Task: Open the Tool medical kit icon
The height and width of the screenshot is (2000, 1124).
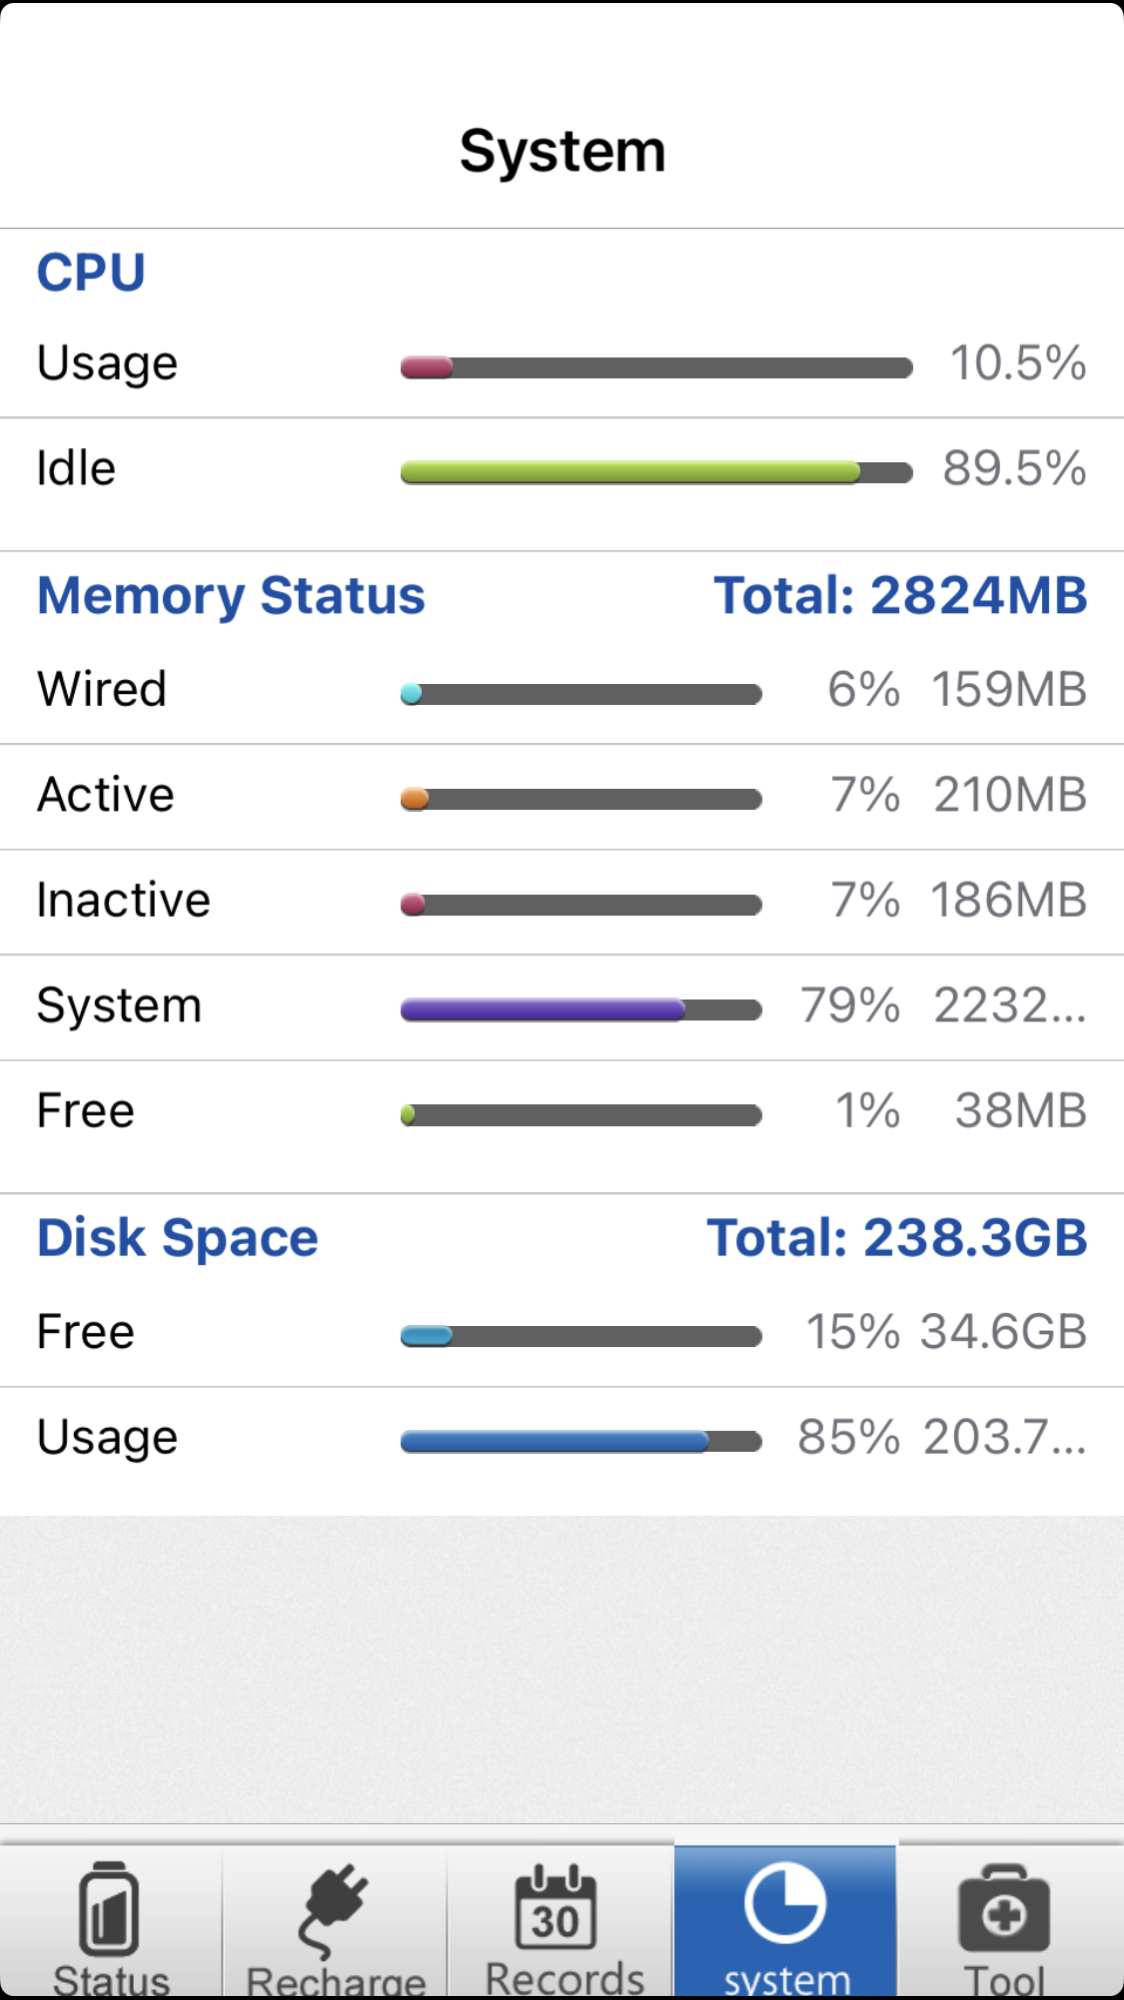Action: click(x=1004, y=1910)
